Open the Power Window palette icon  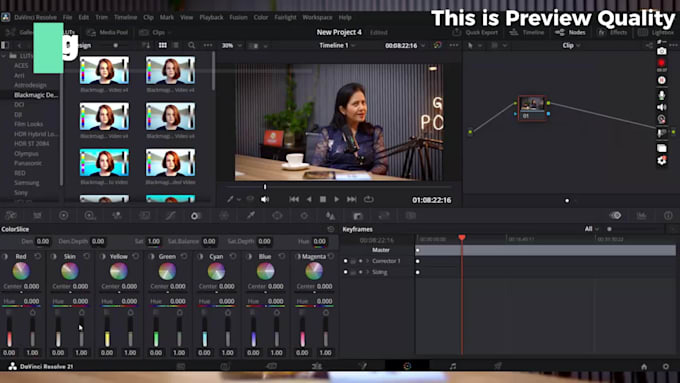tap(277, 216)
